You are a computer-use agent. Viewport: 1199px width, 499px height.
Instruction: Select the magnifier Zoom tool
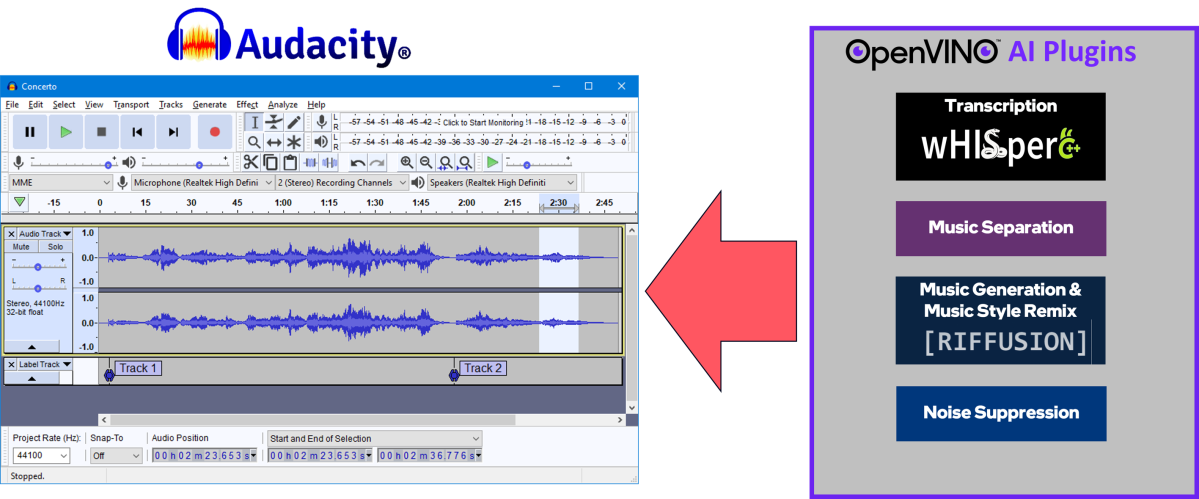[x=255, y=142]
